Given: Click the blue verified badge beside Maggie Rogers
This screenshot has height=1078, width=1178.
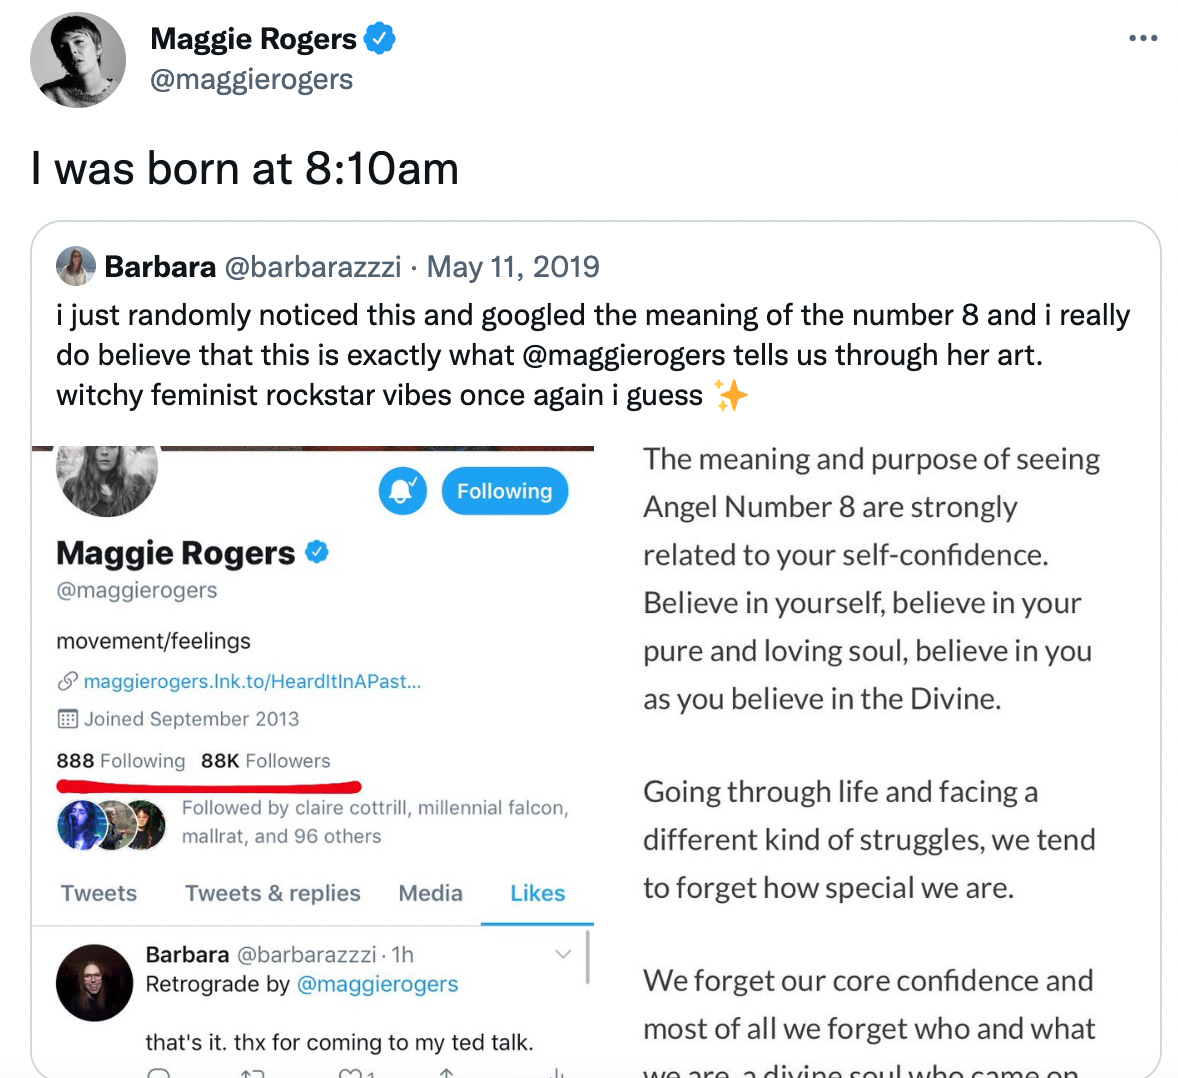Looking at the screenshot, I should point(379,38).
